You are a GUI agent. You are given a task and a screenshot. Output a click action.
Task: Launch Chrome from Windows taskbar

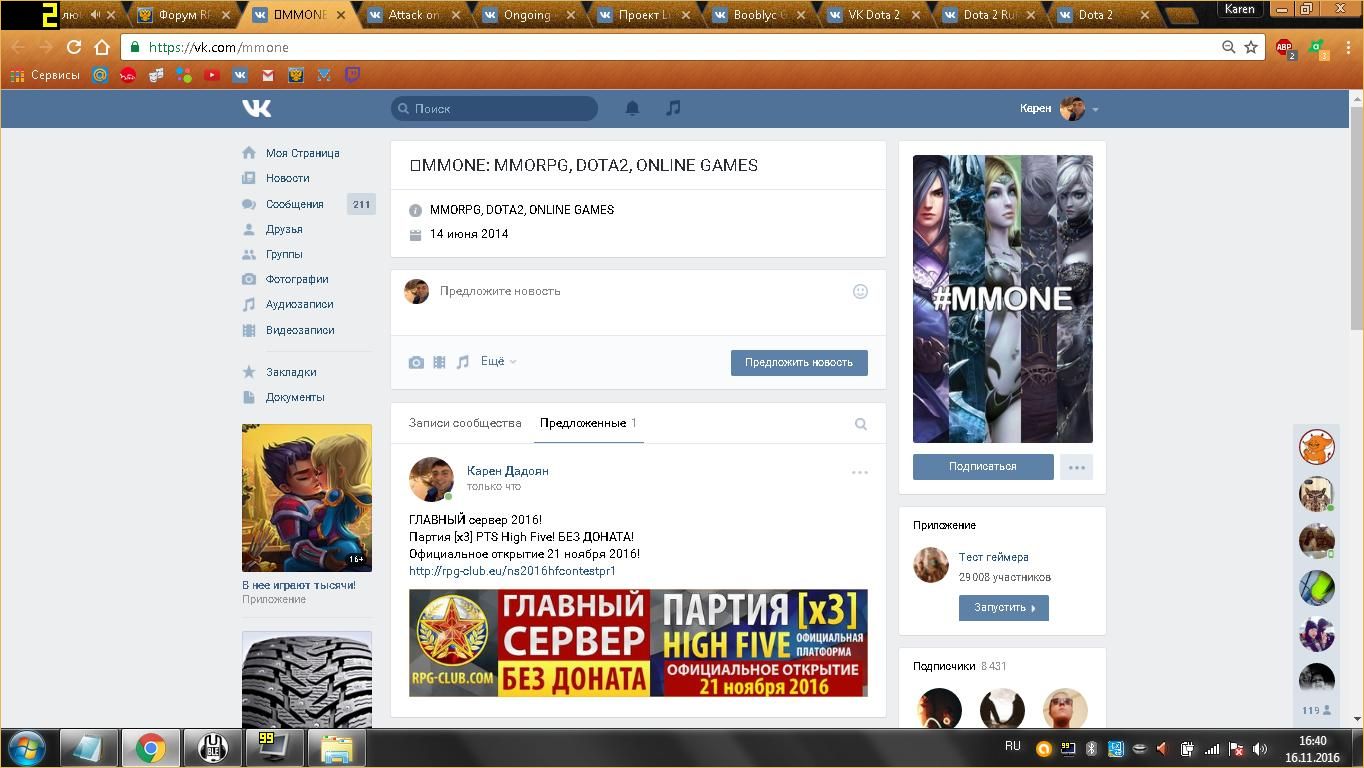(151, 748)
